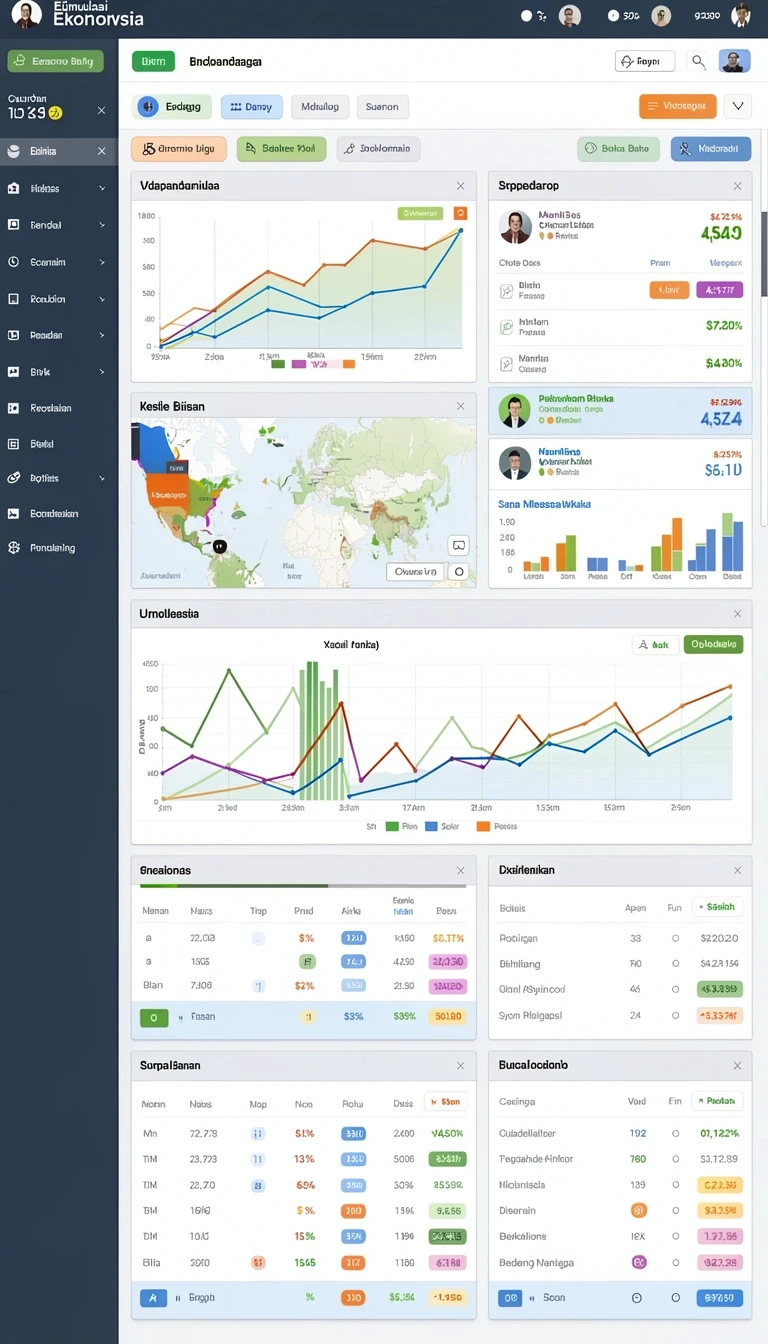Click the clock icon beside Ecanaim
Screen dimensions: 768x1344
13,262
